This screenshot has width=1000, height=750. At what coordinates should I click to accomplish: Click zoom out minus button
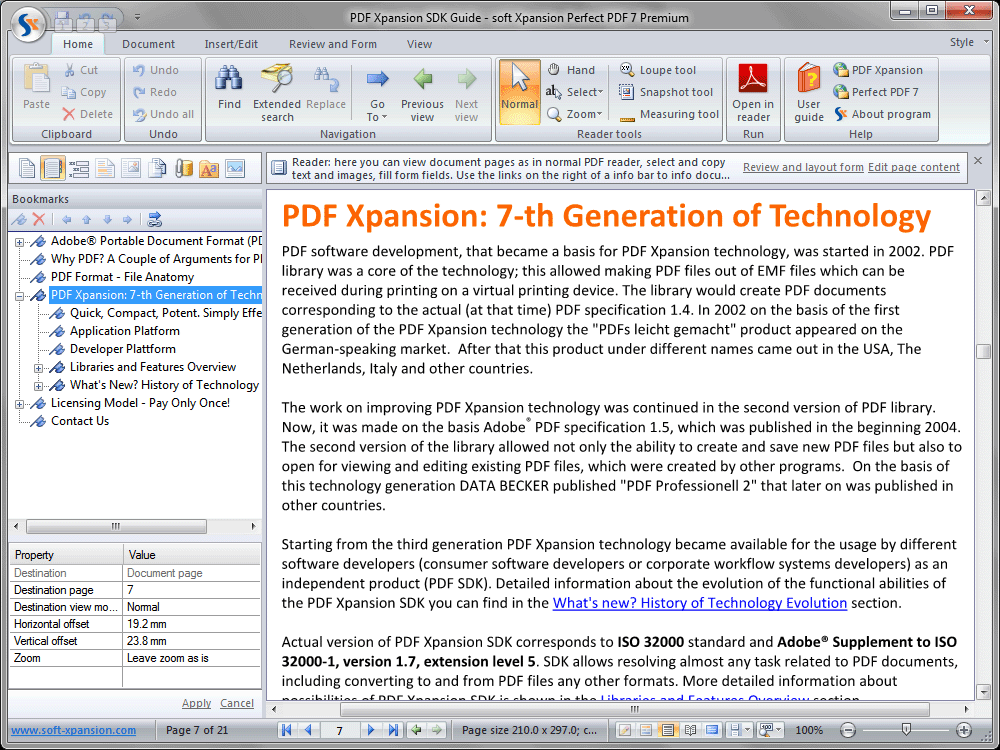click(x=848, y=730)
